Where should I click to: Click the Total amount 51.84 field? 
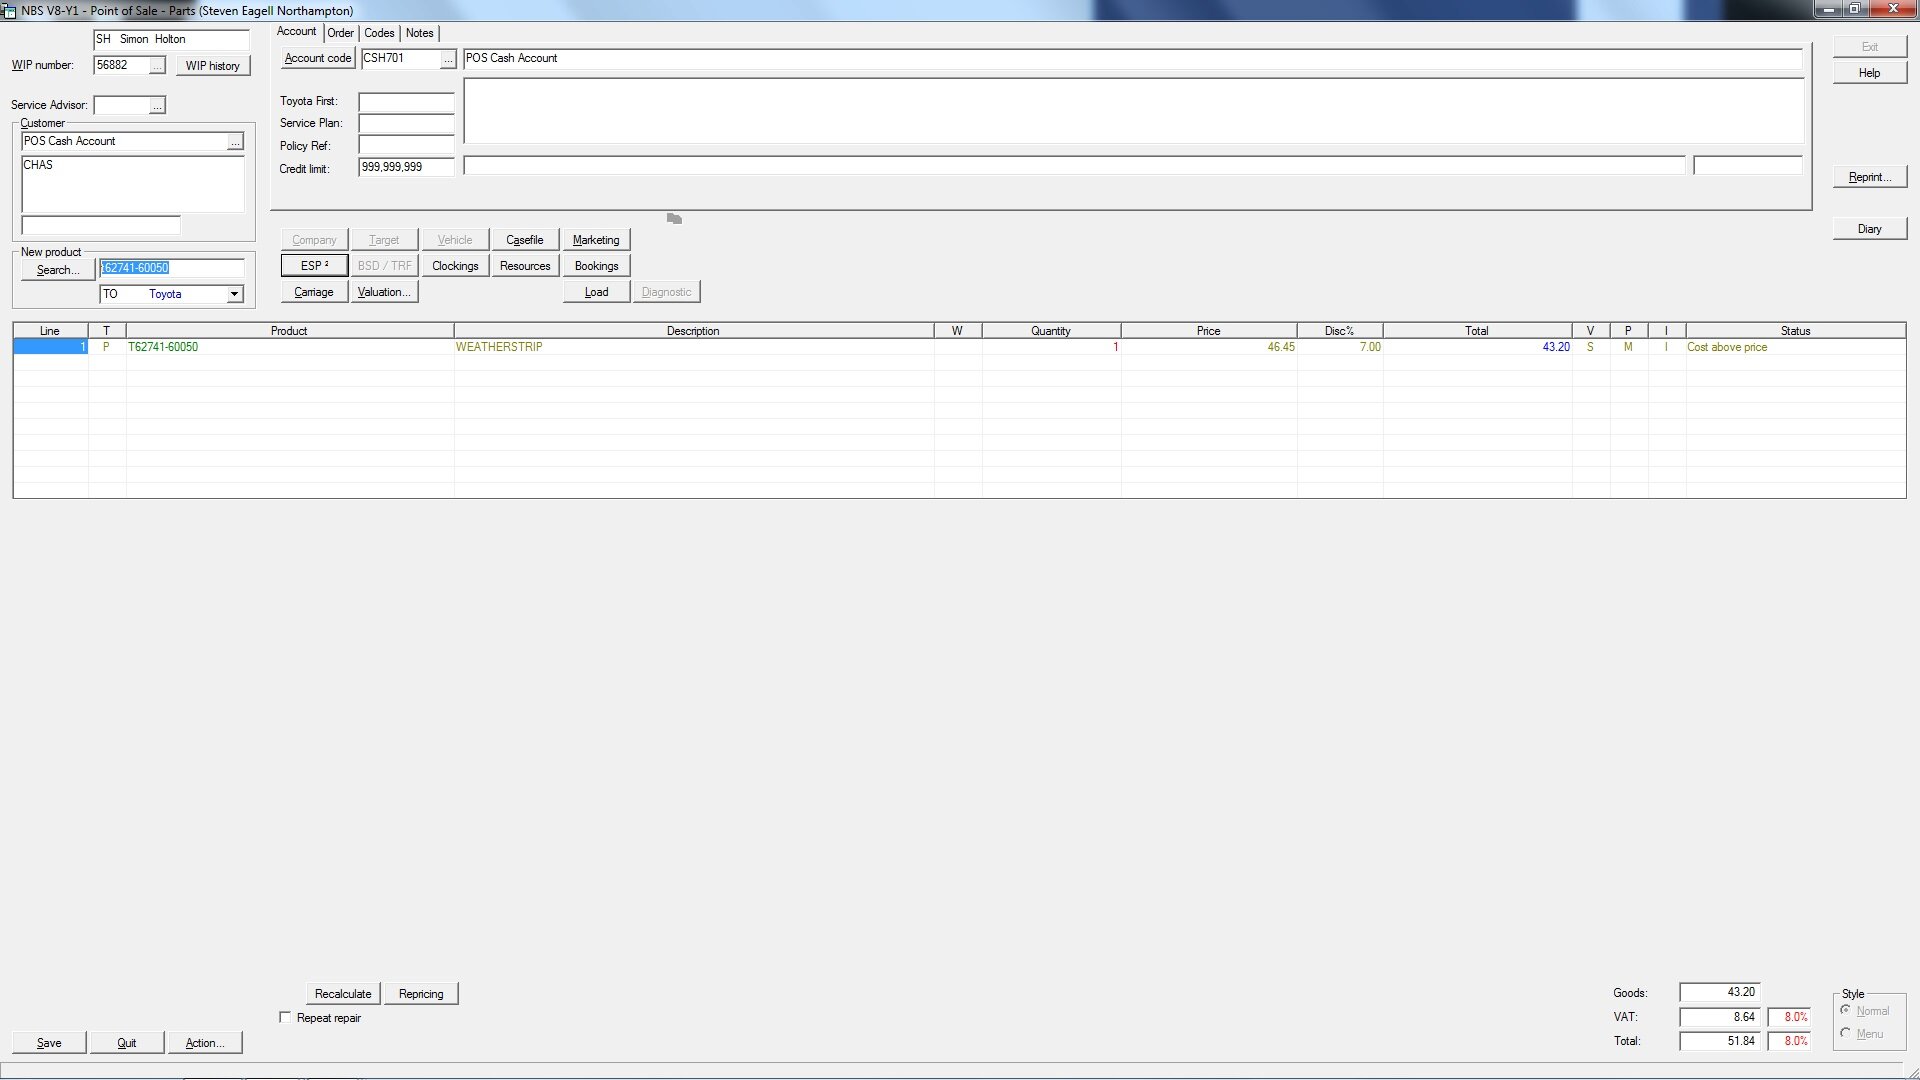click(1719, 1041)
